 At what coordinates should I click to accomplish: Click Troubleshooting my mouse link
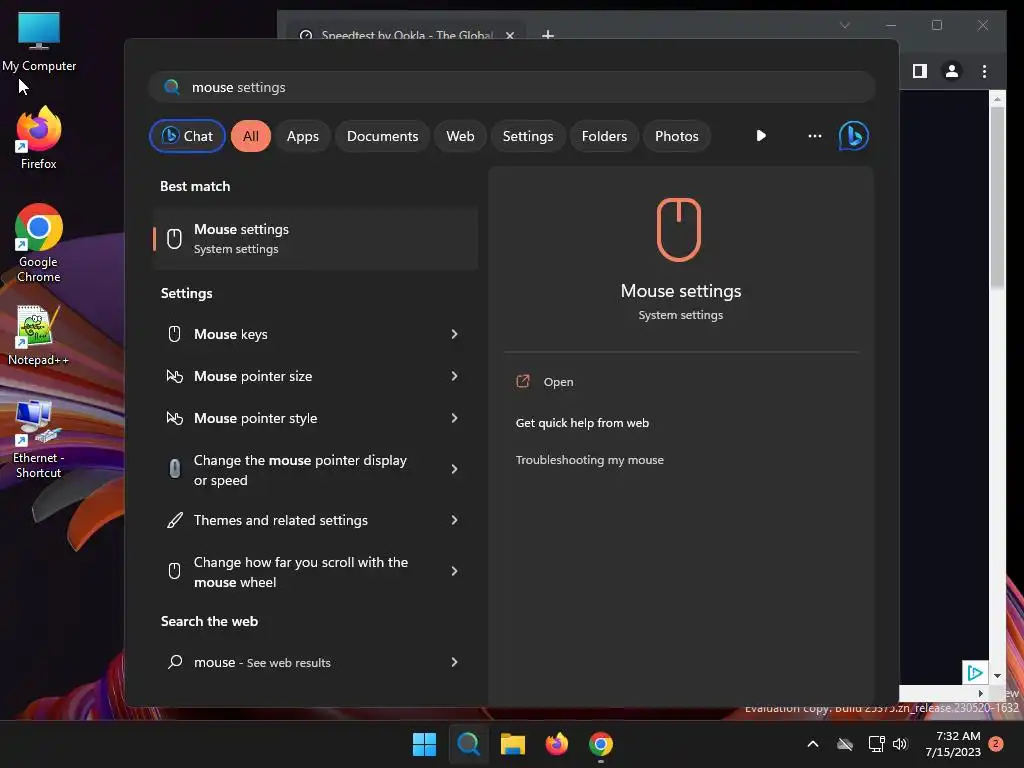tap(590, 460)
